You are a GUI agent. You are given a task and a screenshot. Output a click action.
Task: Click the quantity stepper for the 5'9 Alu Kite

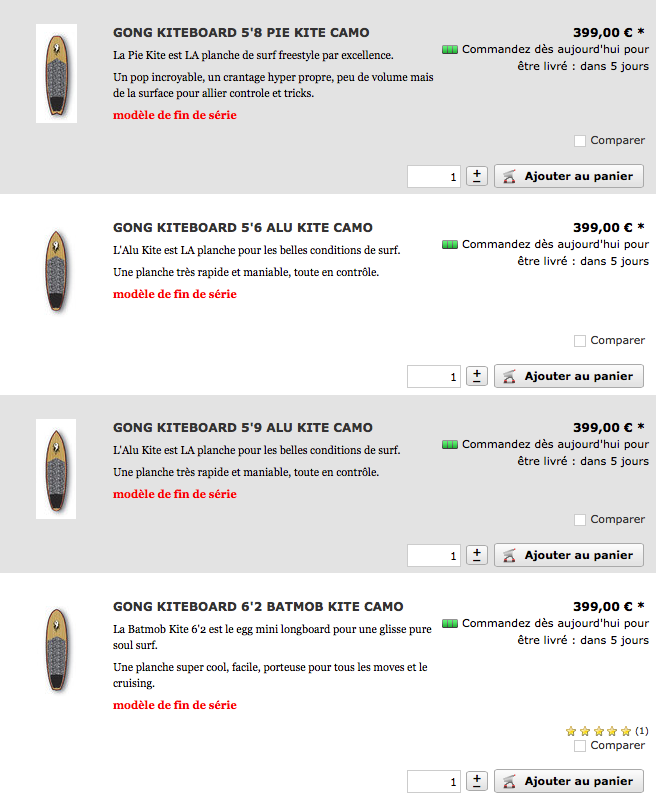point(477,555)
